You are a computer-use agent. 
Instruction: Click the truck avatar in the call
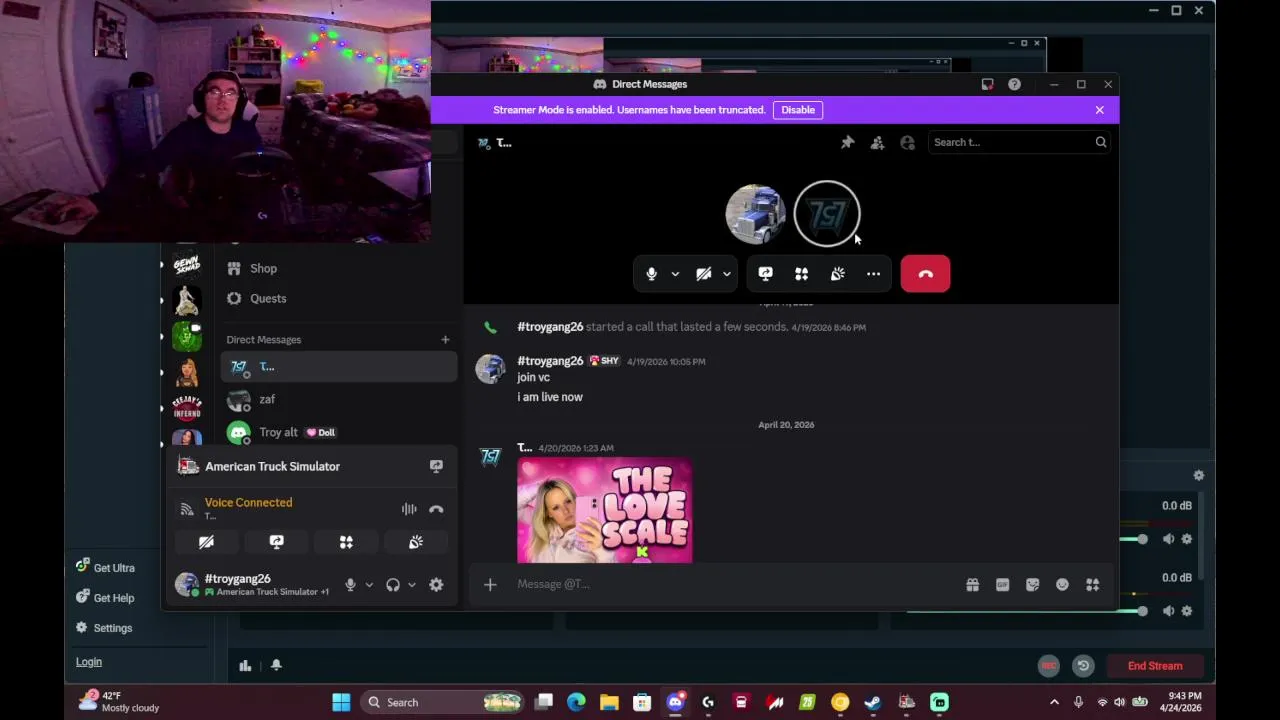(756, 214)
